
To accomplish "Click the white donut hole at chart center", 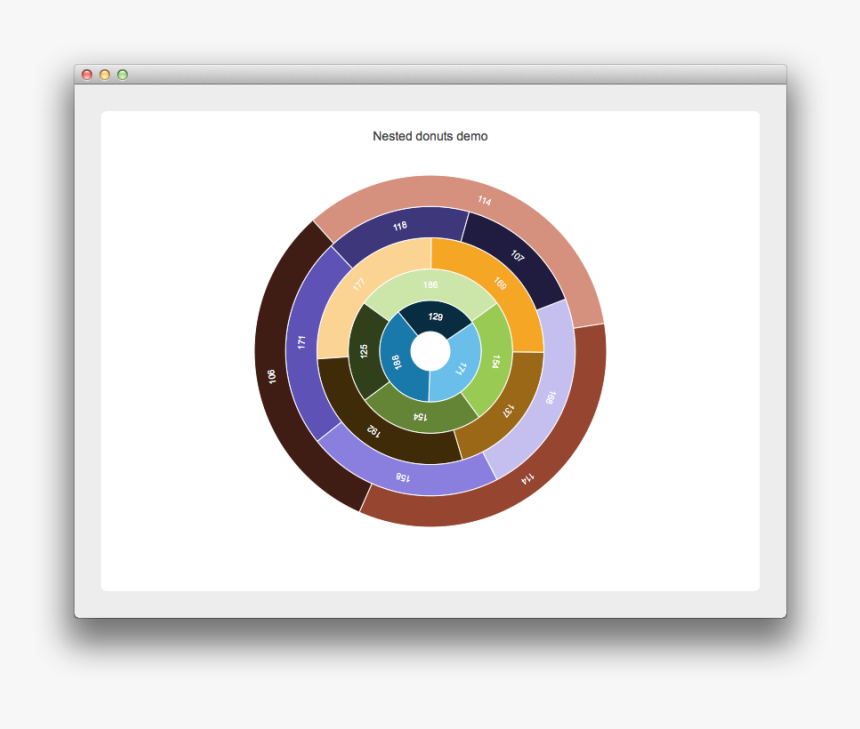I will pos(432,352).
